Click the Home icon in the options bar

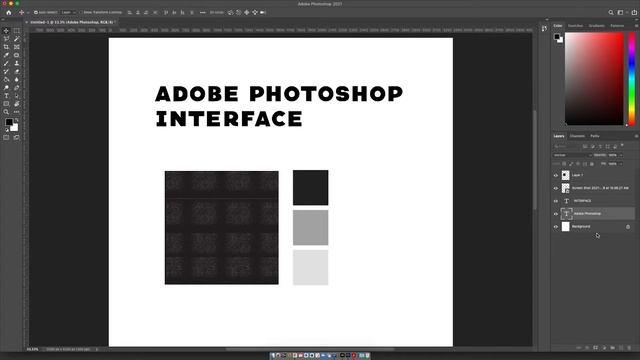coord(9,13)
